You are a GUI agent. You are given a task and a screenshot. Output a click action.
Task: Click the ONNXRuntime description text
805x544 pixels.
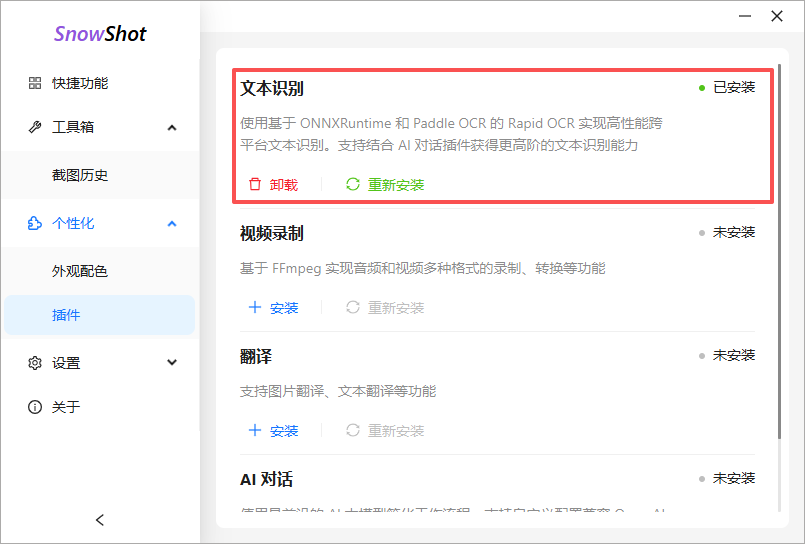[451, 134]
